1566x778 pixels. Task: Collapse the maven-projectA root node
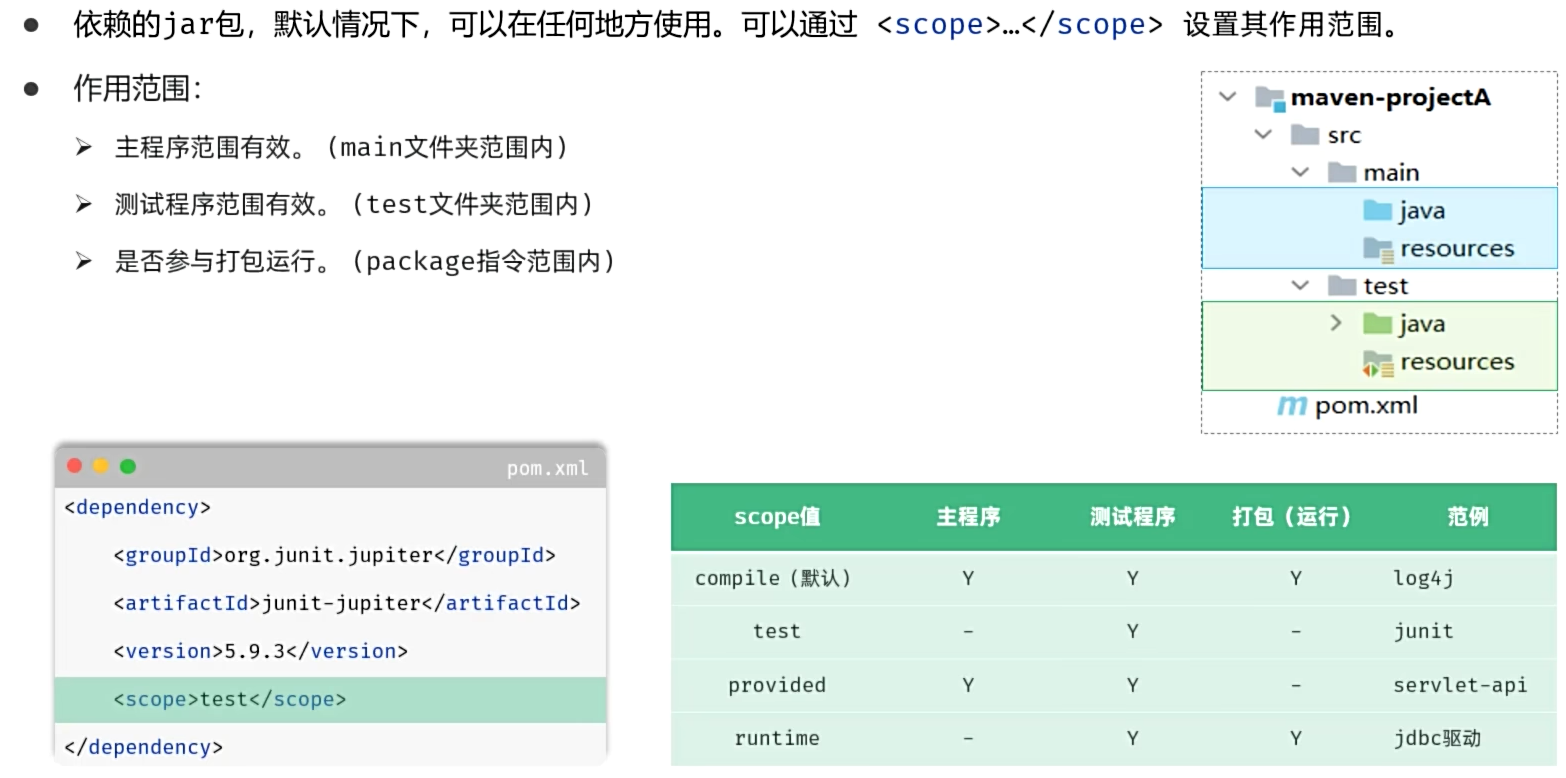1227,97
